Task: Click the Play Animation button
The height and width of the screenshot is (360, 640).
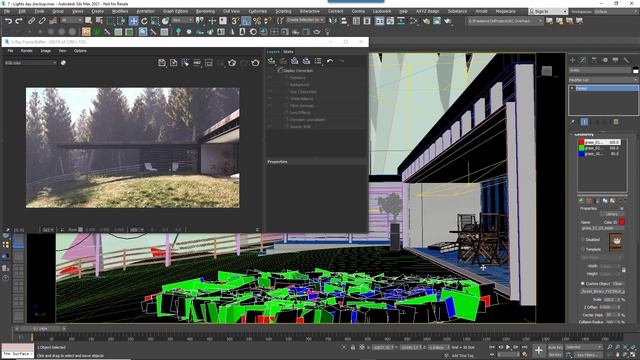Action: (508, 347)
